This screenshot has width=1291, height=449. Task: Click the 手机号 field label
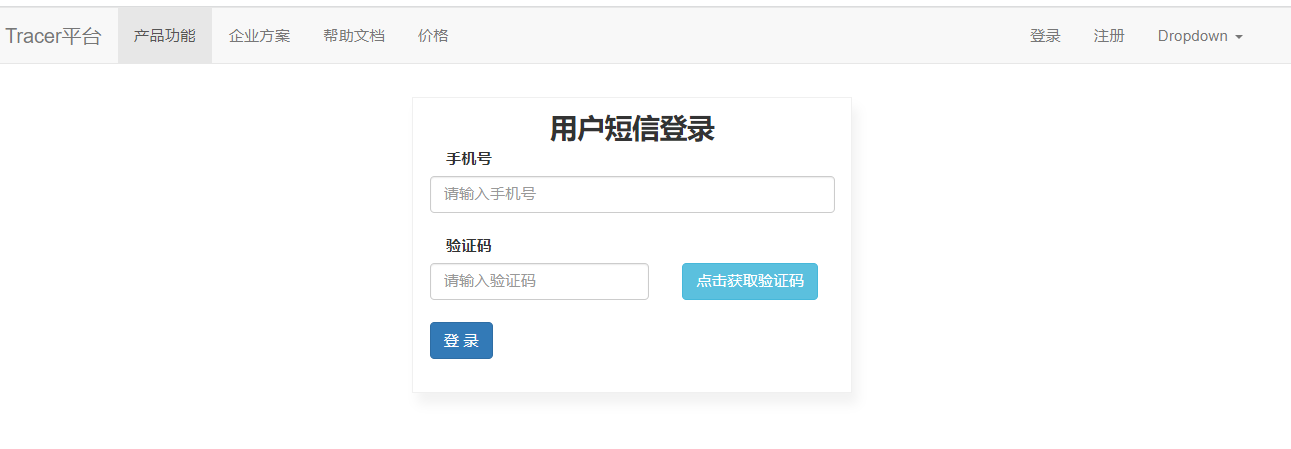click(468, 159)
